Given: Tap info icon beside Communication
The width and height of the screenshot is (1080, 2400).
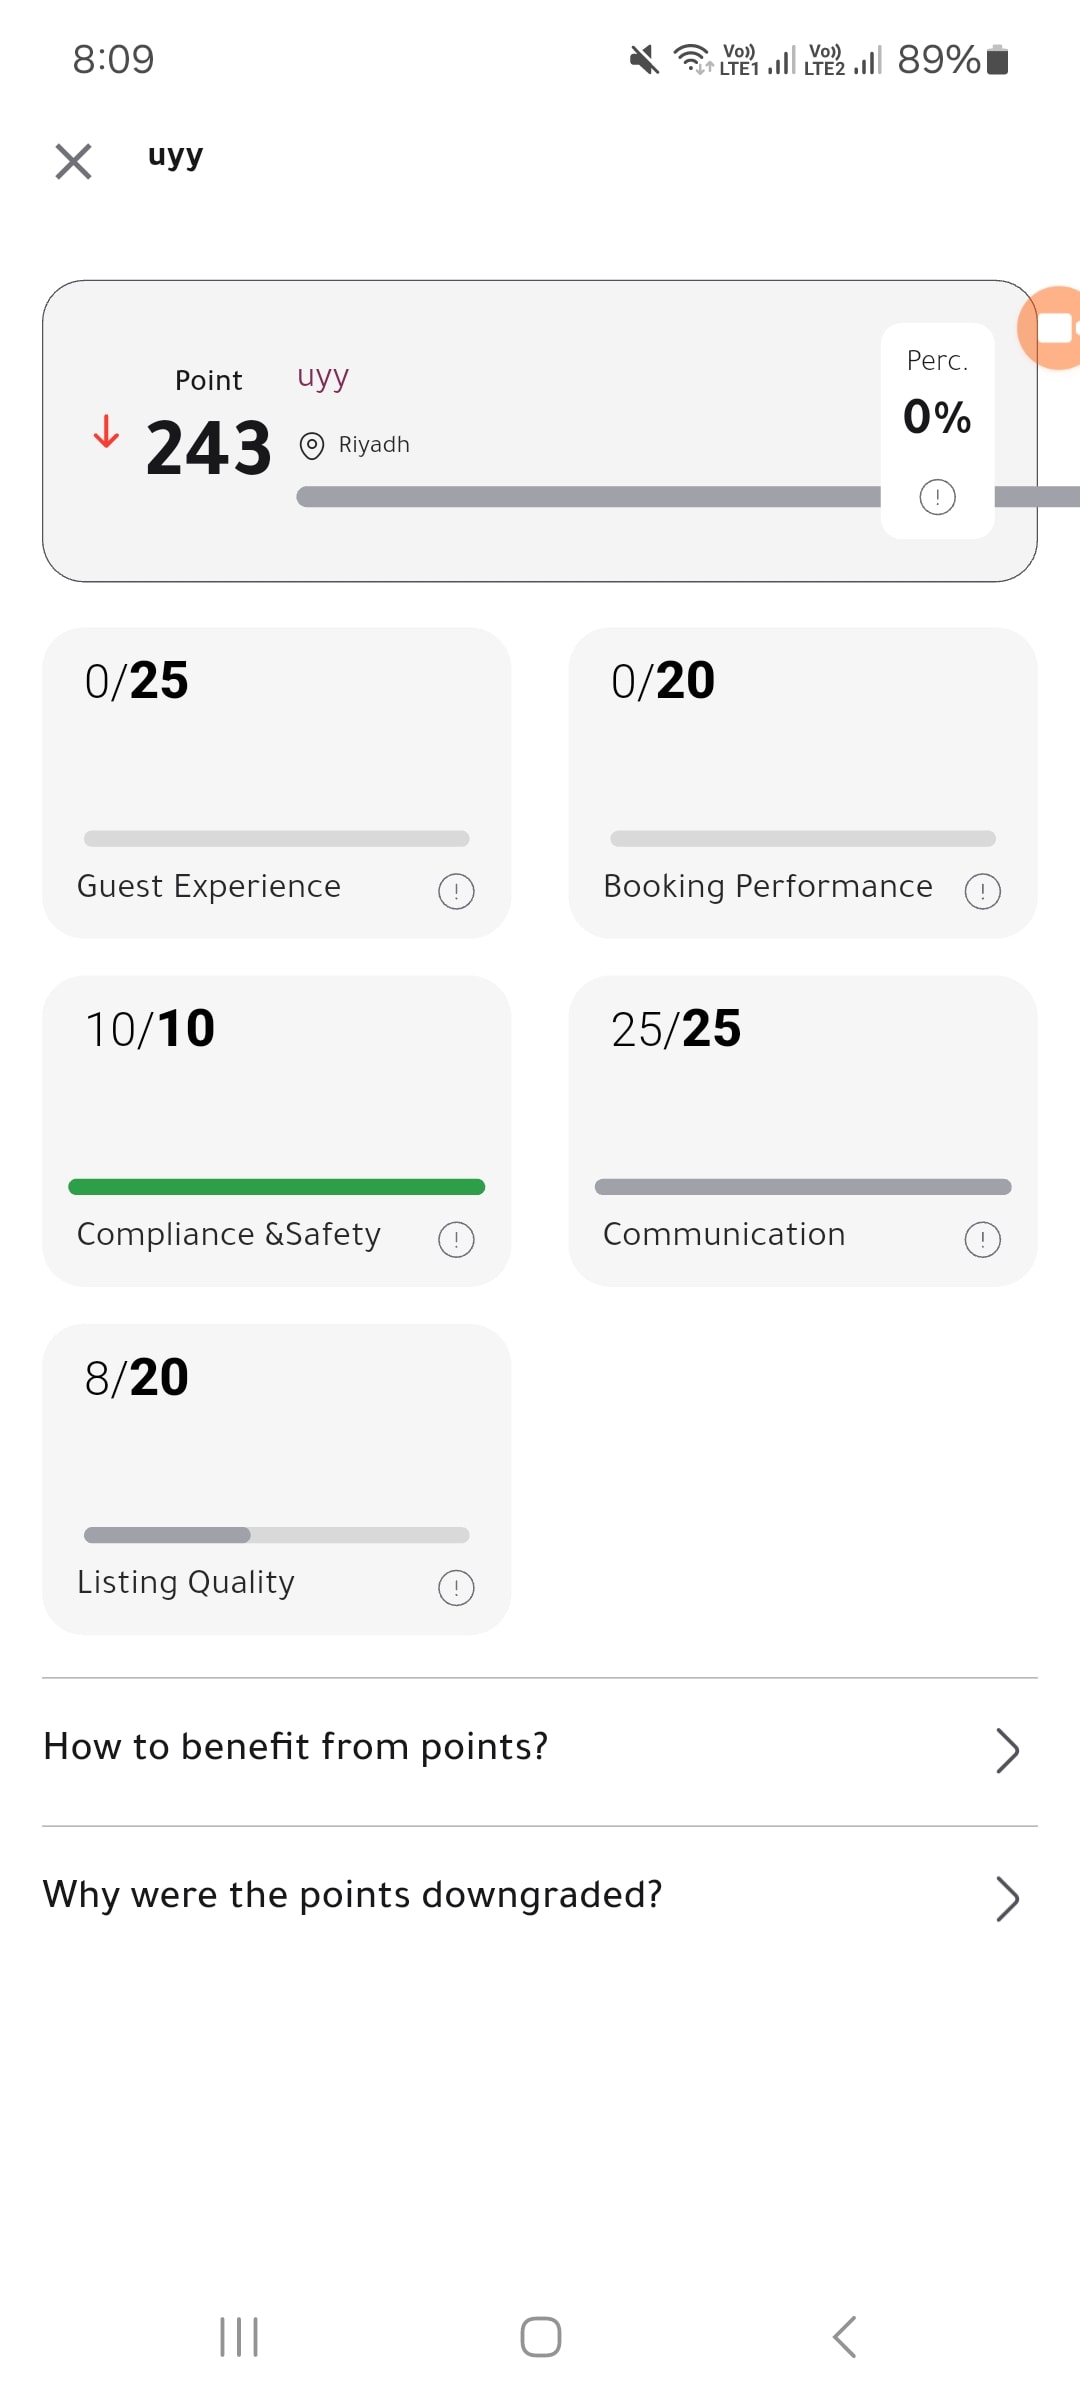Looking at the screenshot, I should click(982, 1239).
